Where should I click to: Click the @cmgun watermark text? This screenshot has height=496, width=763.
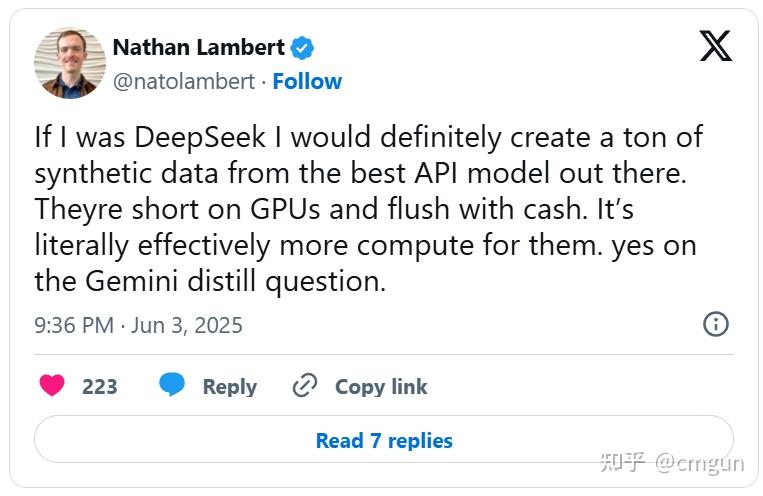(x=701, y=462)
